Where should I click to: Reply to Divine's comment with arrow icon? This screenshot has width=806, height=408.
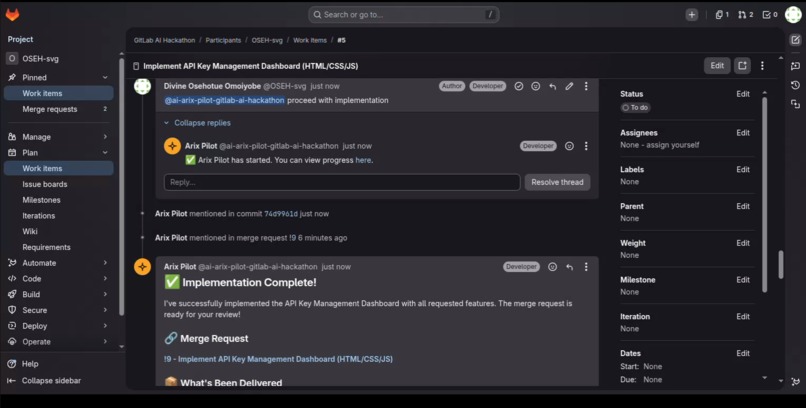[553, 86]
